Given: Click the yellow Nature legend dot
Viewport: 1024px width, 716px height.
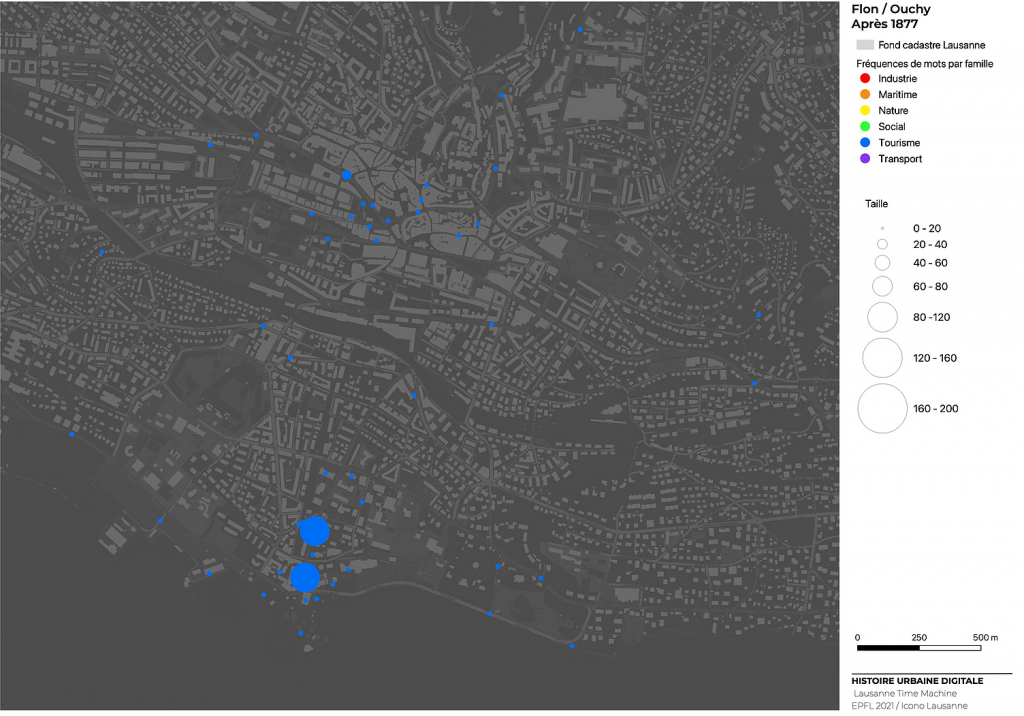Looking at the screenshot, I should tap(864, 110).
